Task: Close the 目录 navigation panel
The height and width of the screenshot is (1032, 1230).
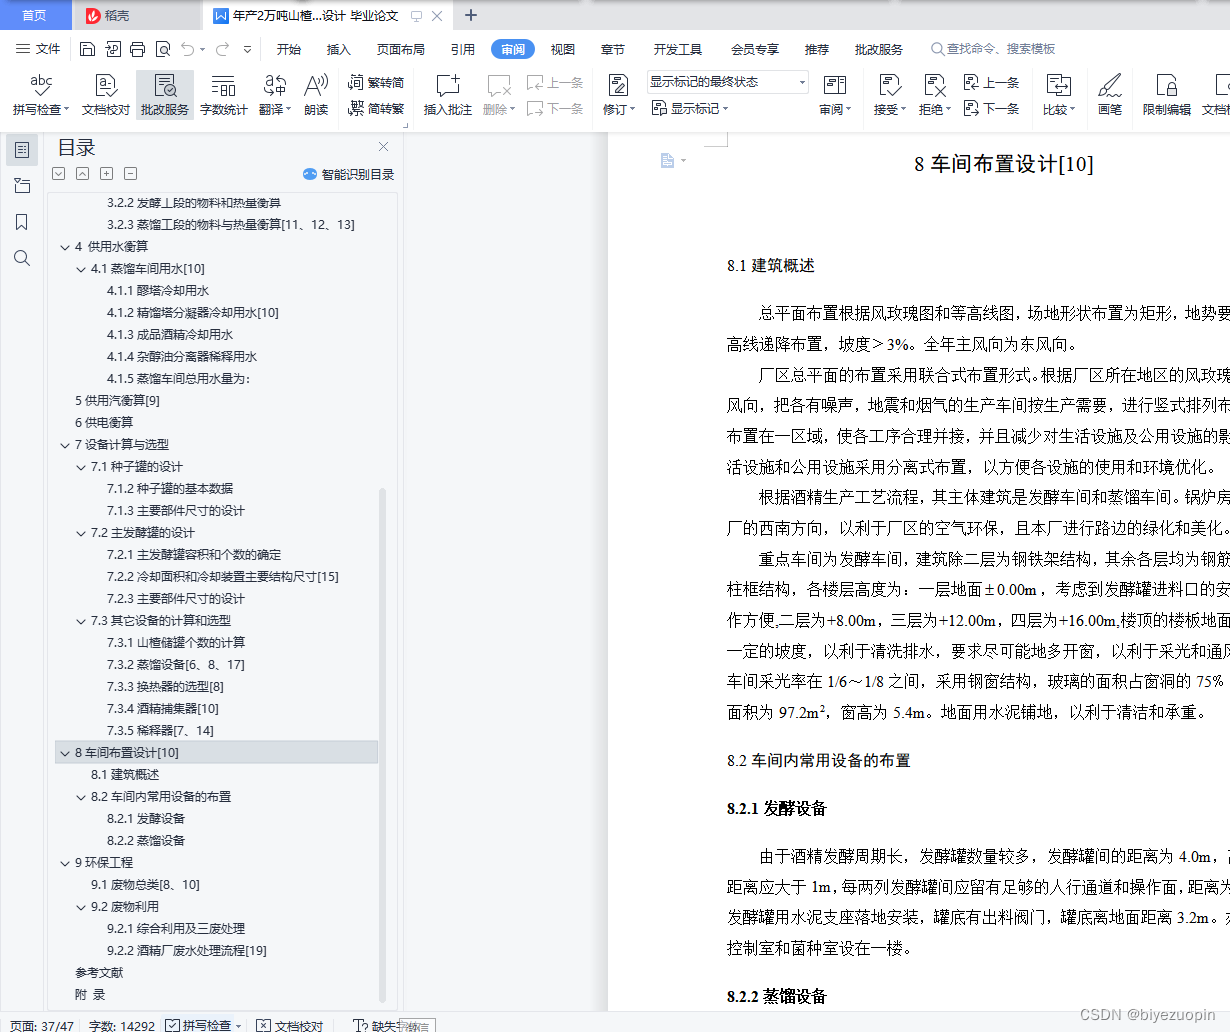Action: (383, 147)
